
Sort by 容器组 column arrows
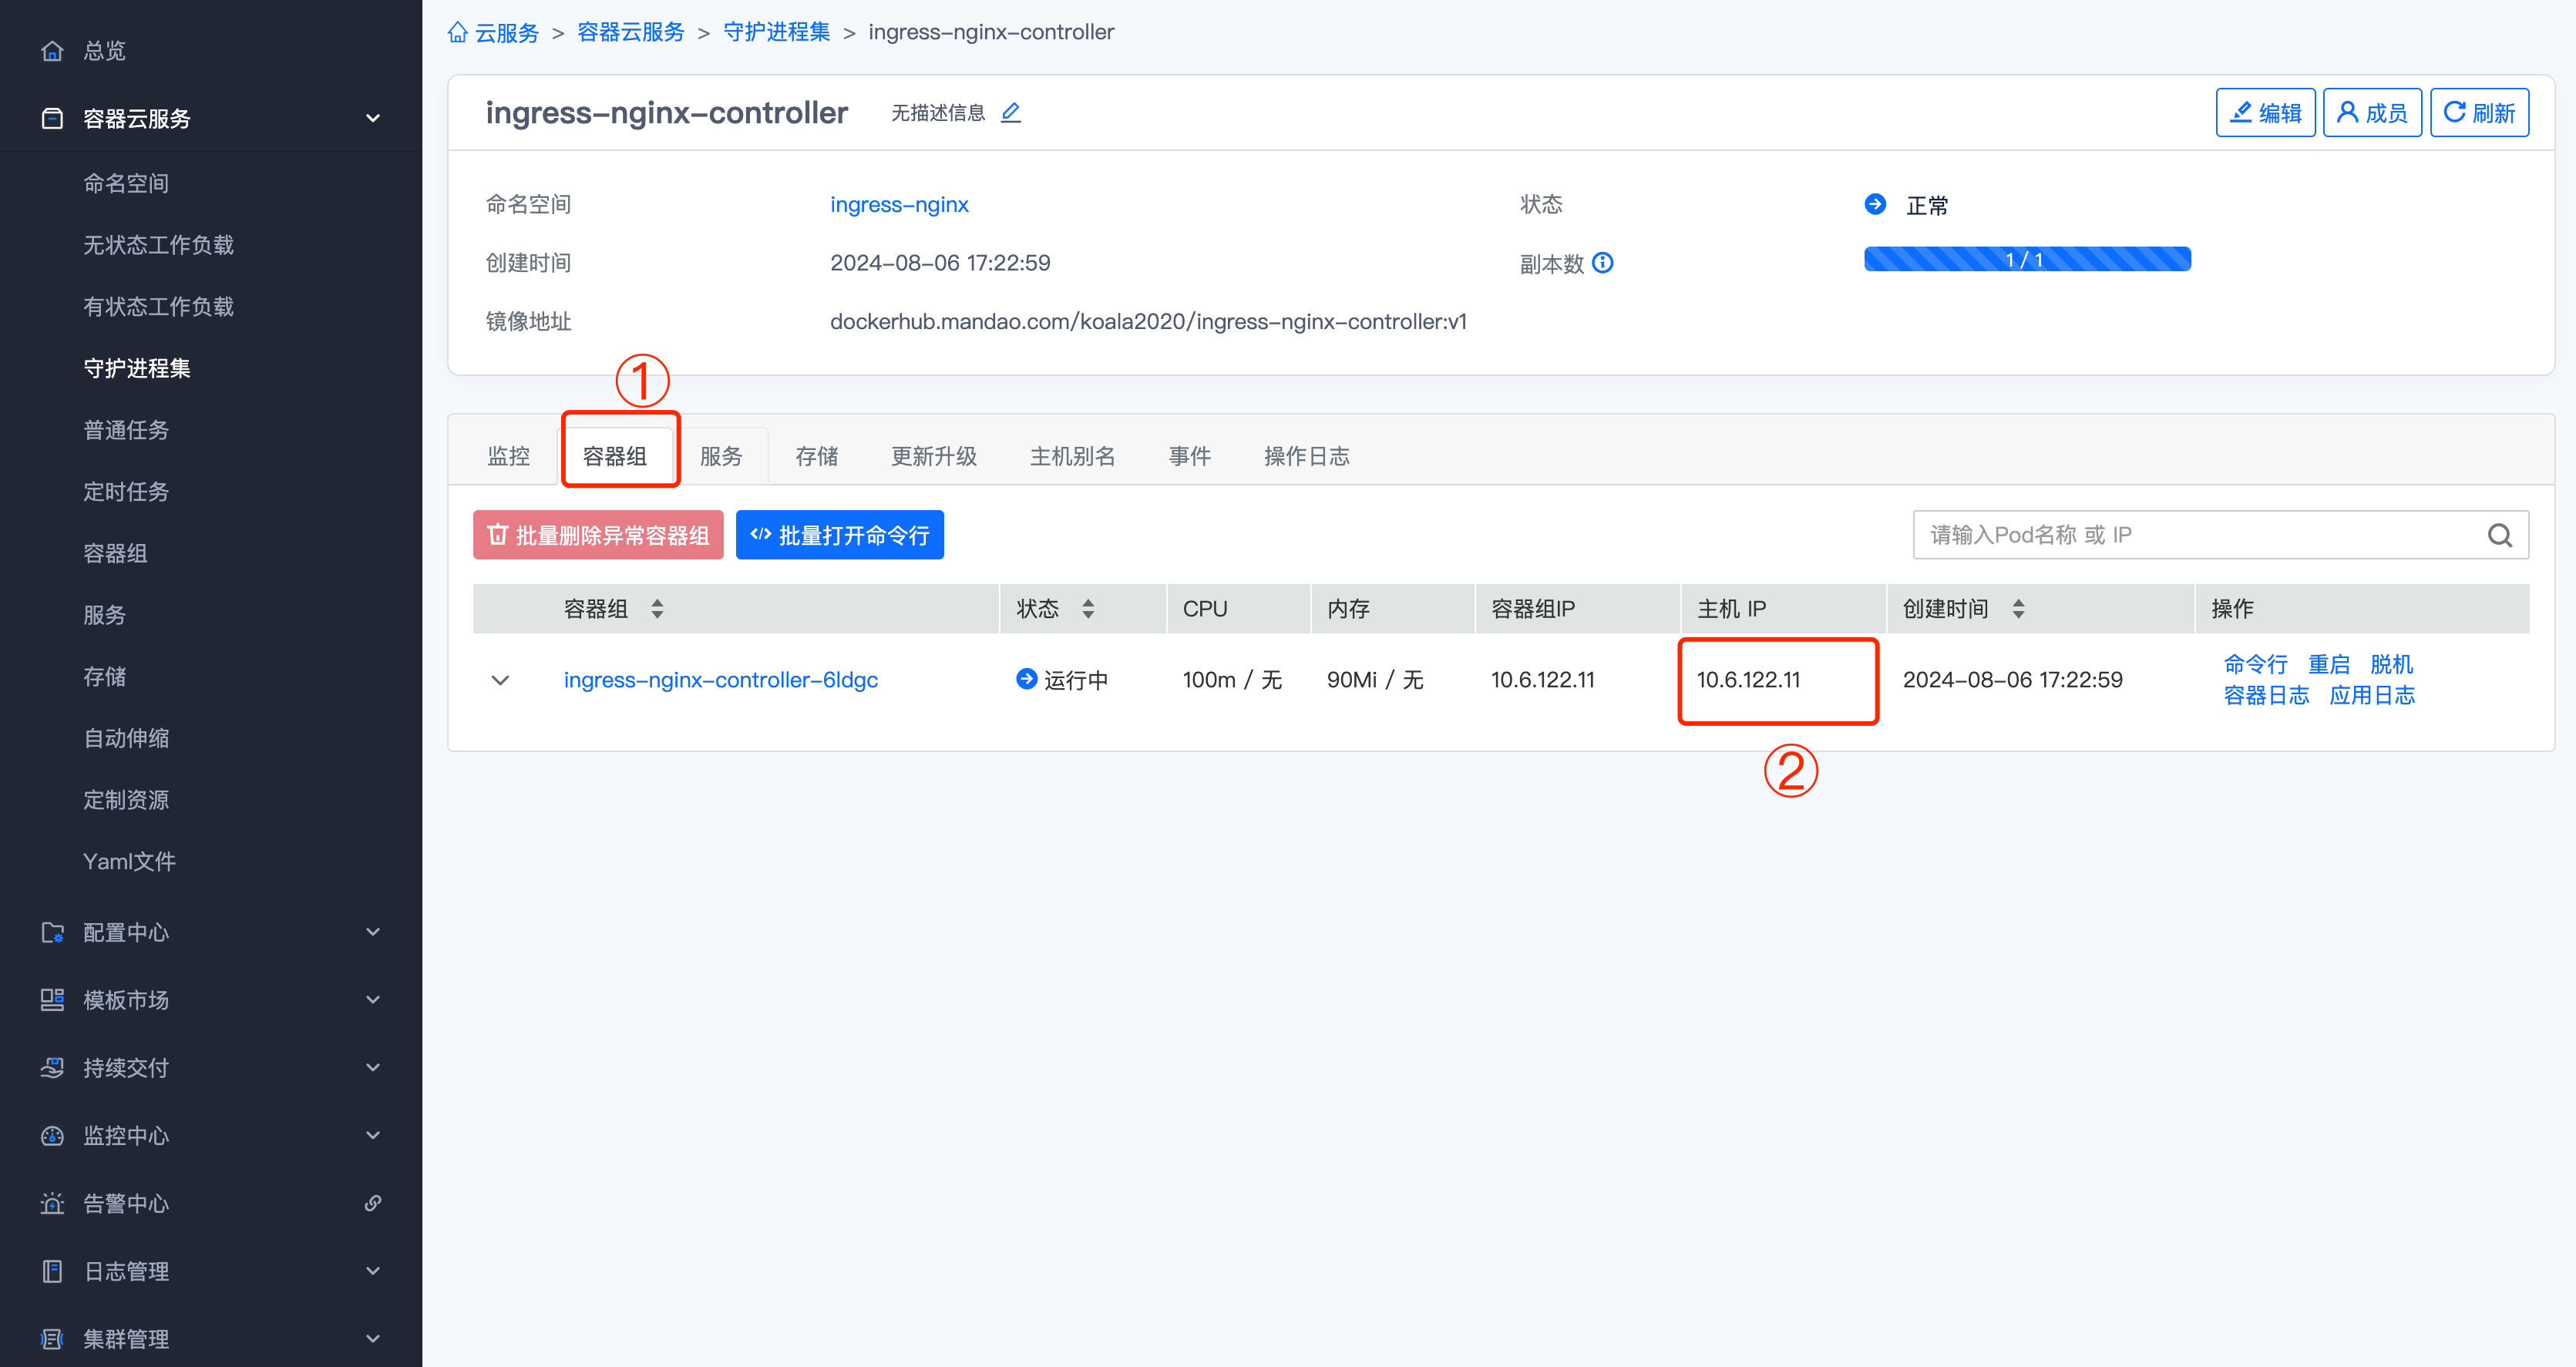657,609
